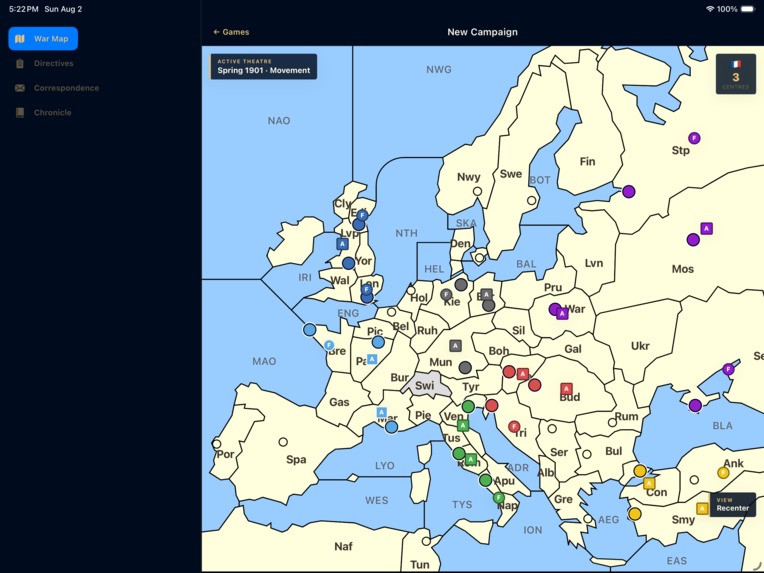This screenshot has width=764, height=573.
Task: Click the Lvn province label
Action: (593, 263)
